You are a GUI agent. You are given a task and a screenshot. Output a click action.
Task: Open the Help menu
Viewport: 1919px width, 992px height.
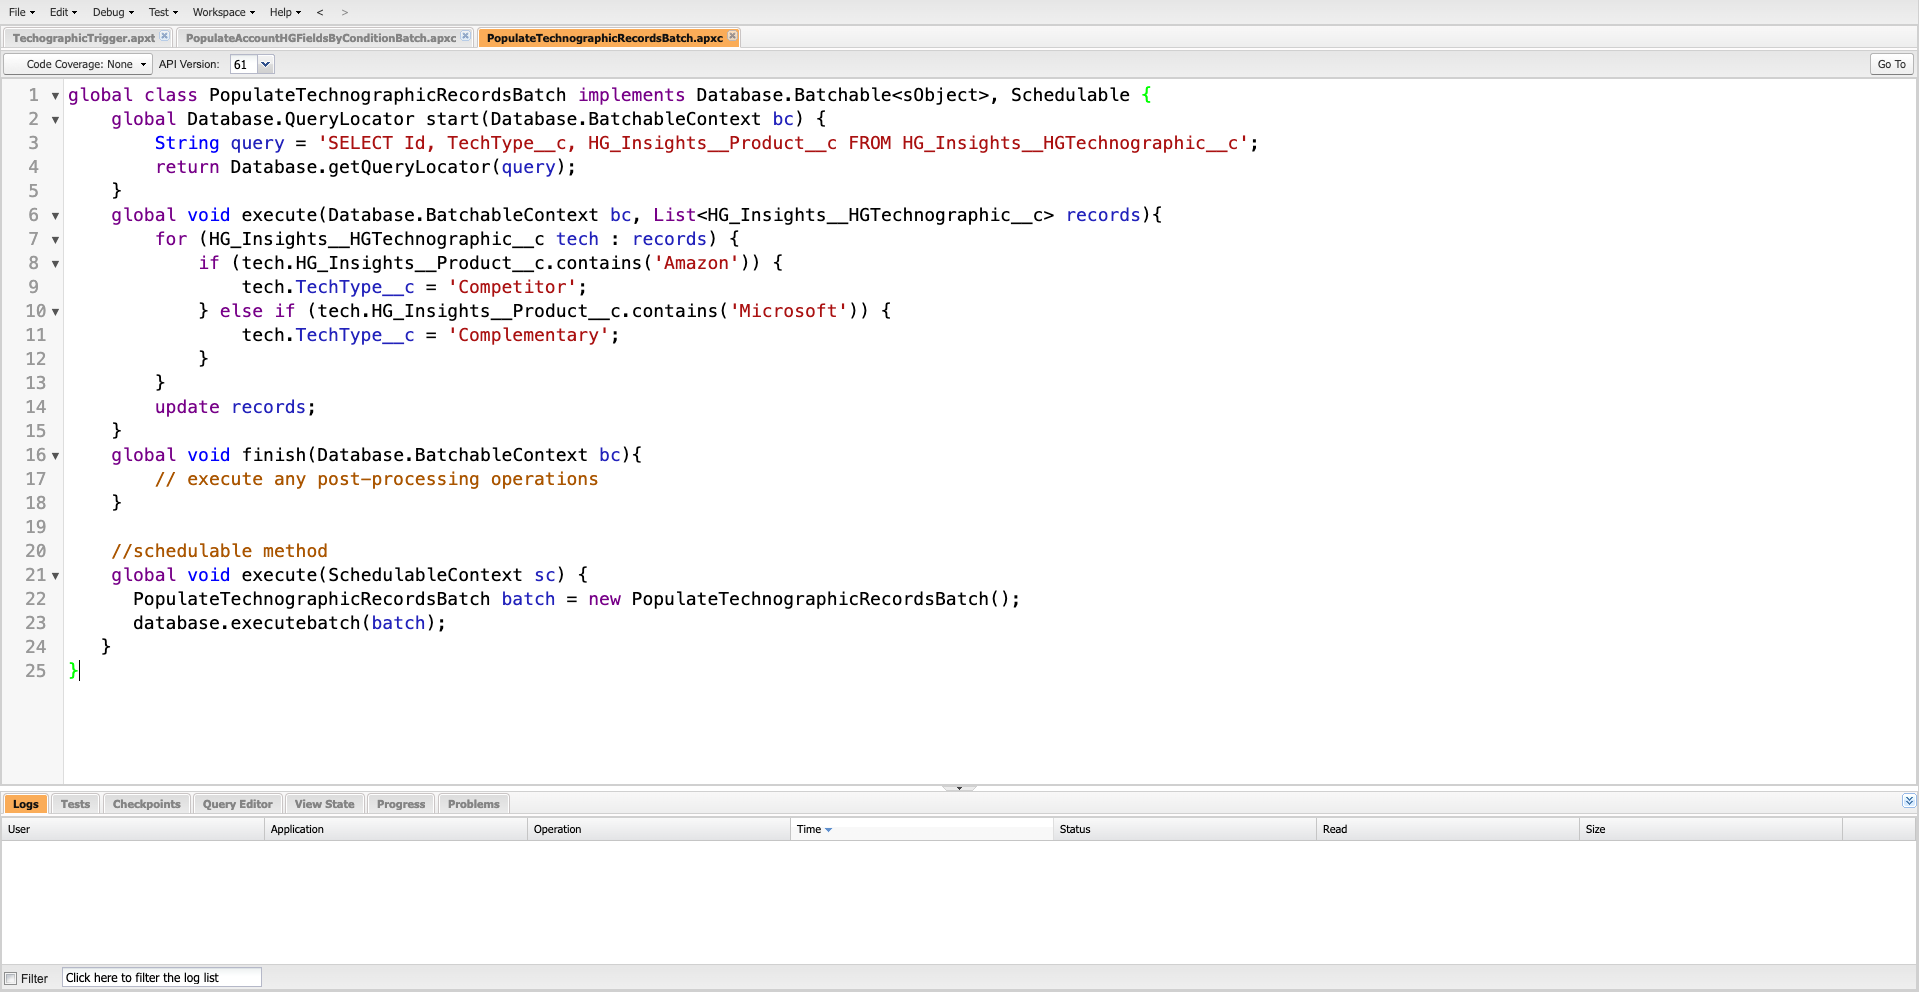pos(285,12)
